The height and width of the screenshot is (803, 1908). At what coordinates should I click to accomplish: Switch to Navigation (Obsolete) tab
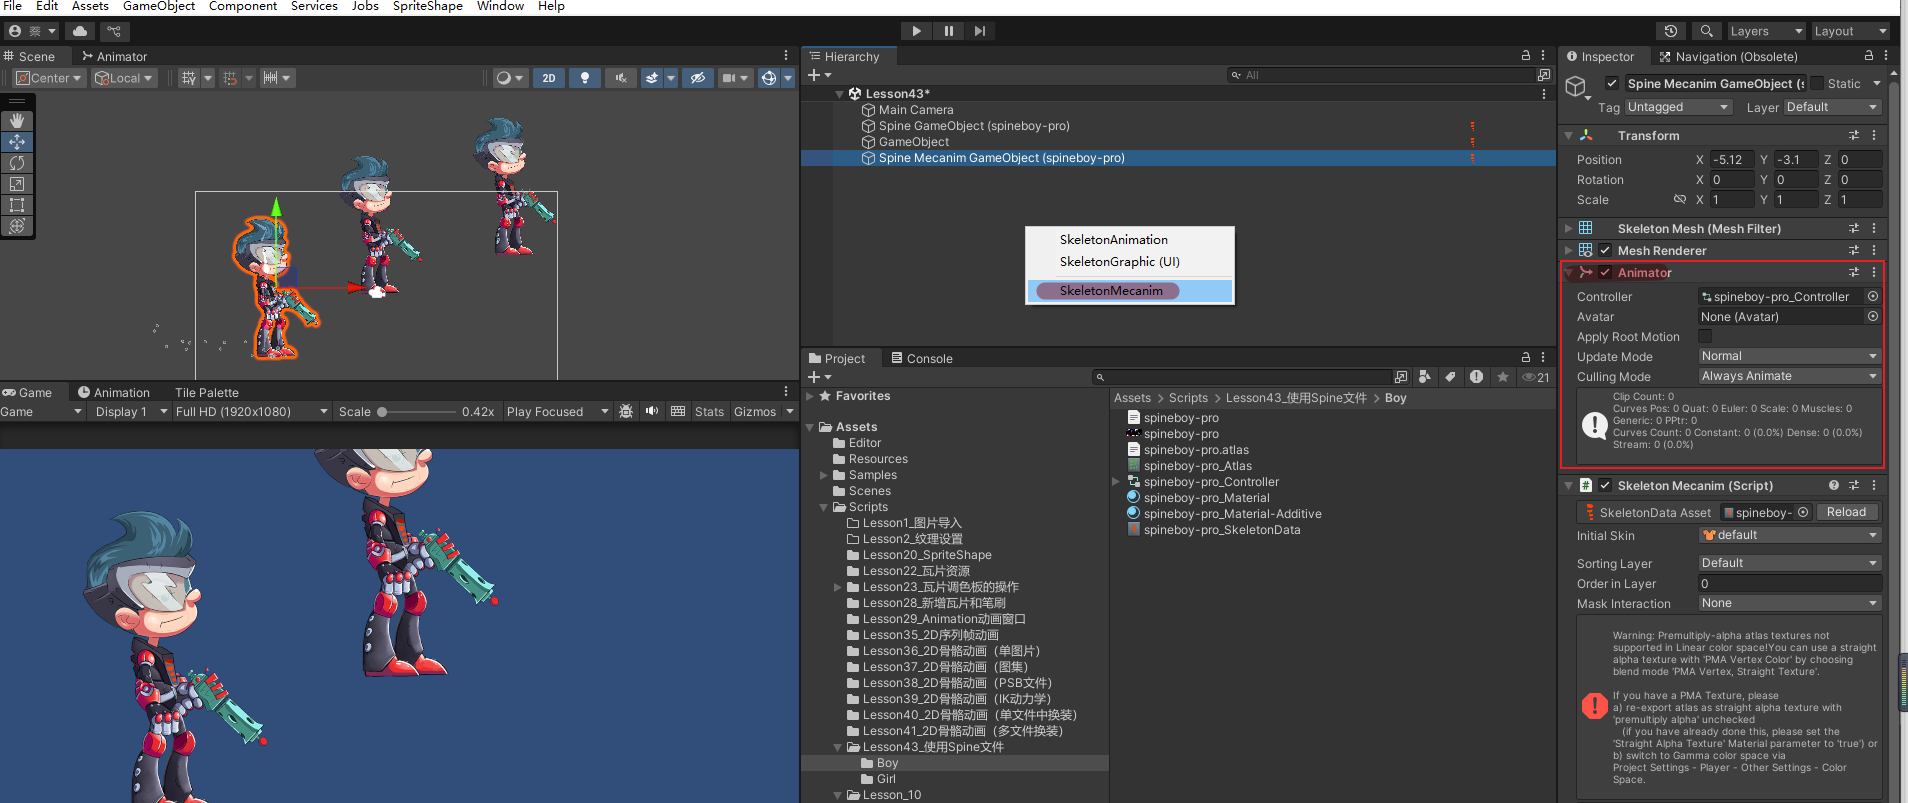[1728, 56]
